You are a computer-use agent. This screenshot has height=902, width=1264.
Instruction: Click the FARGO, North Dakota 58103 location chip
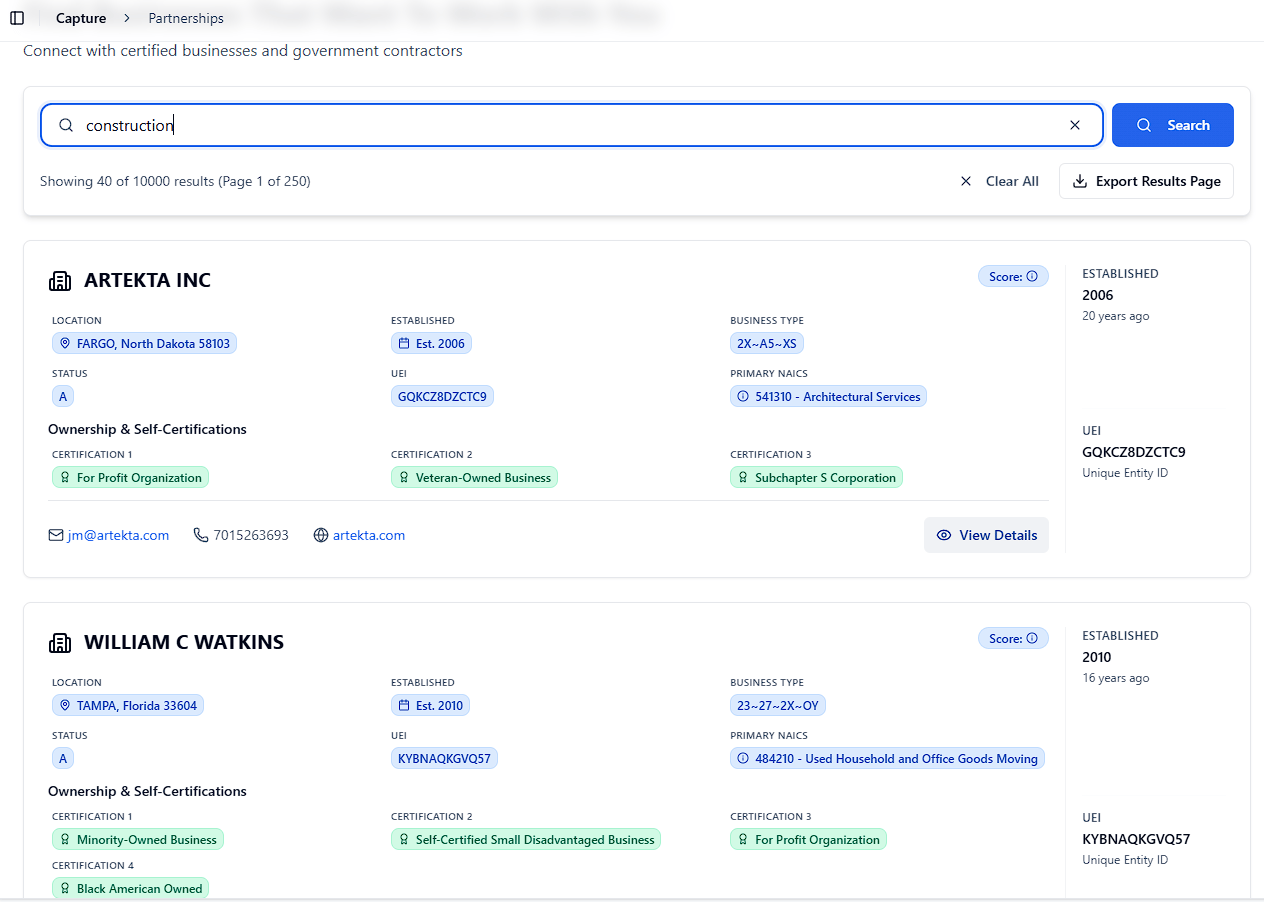click(144, 343)
